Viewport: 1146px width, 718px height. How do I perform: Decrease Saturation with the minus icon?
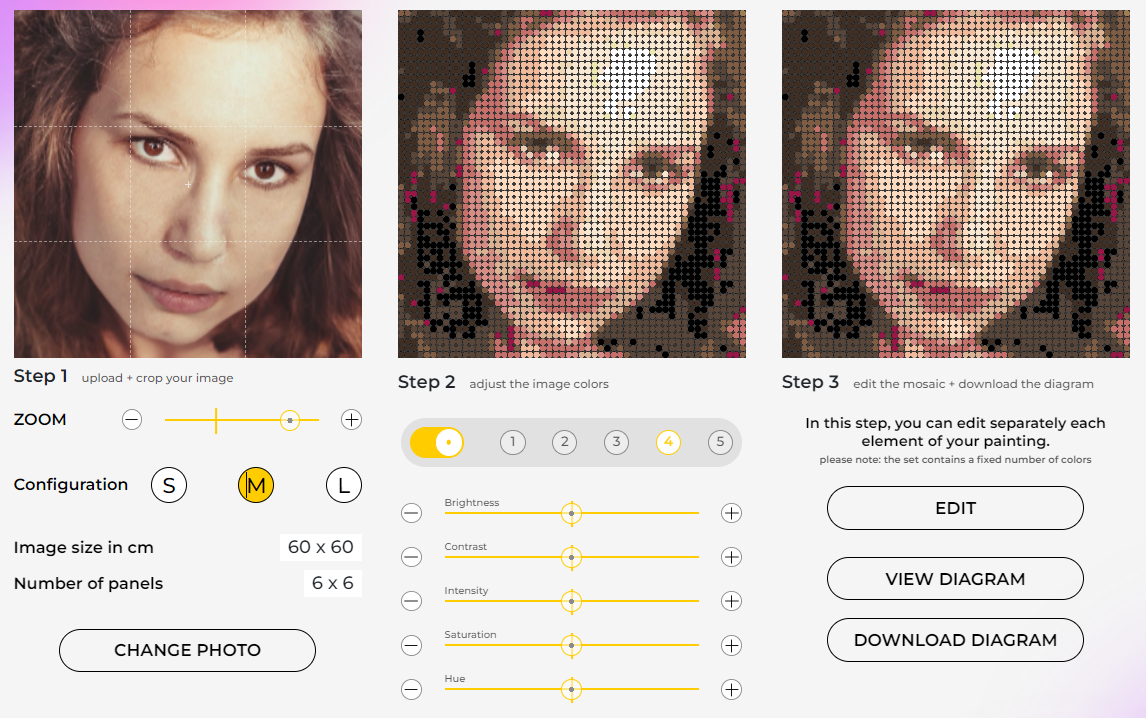pyautogui.click(x=411, y=645)
